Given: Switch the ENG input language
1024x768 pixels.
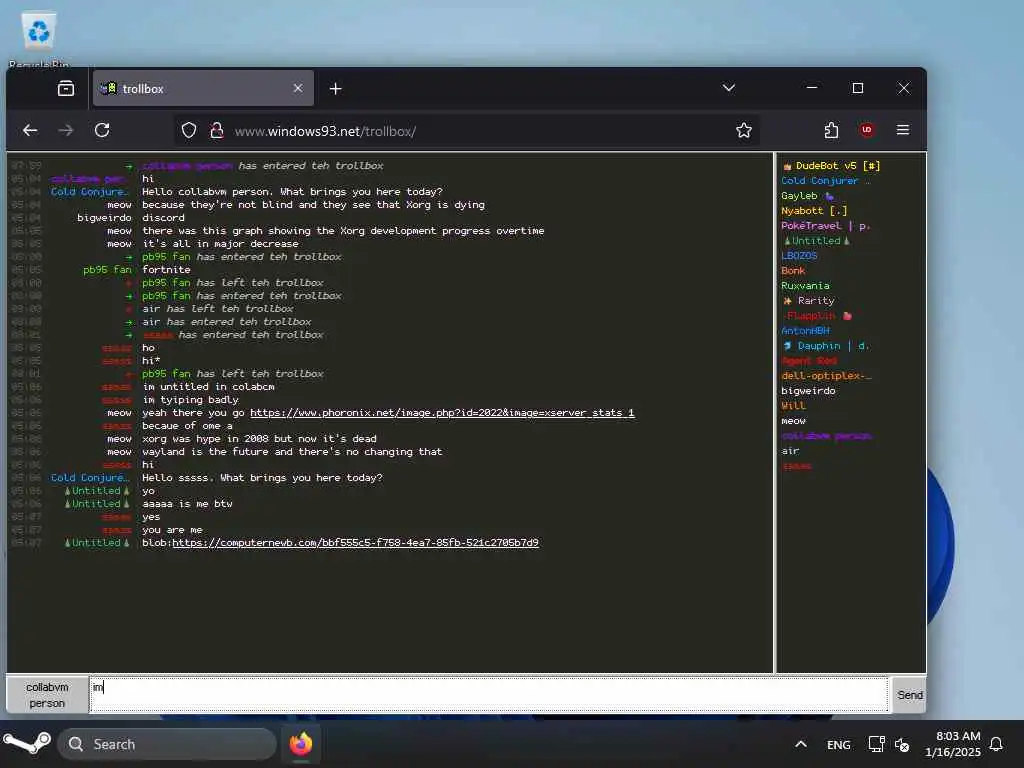Looking at the screenshot, I should click(x=839, y=745).
